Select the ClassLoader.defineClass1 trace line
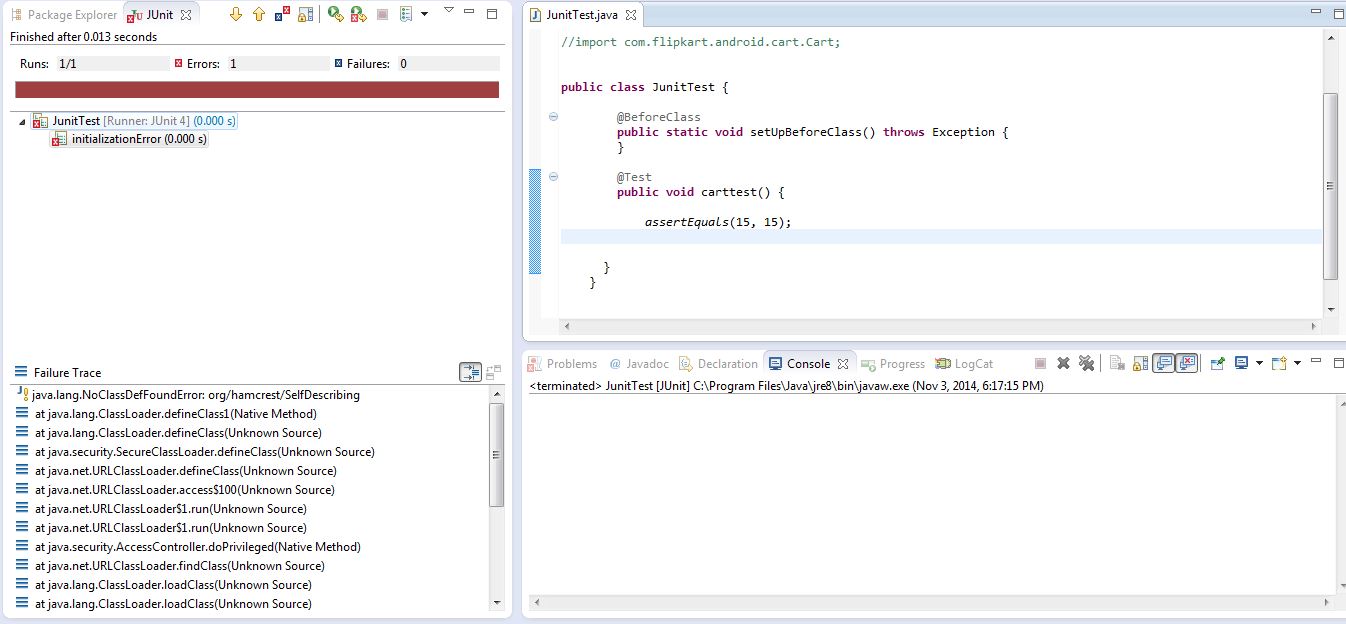Screen dimensions: 1346x624 click(166, 414)
